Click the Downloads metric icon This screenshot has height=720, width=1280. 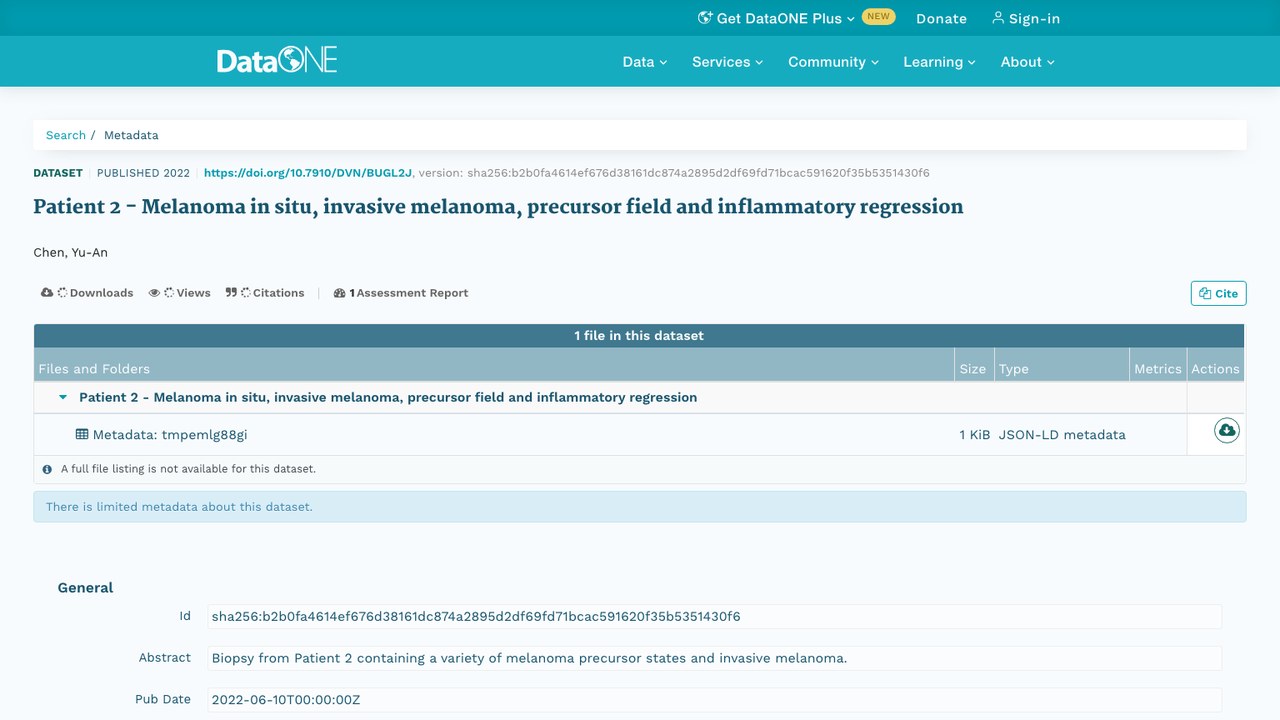tap(47, 293)
